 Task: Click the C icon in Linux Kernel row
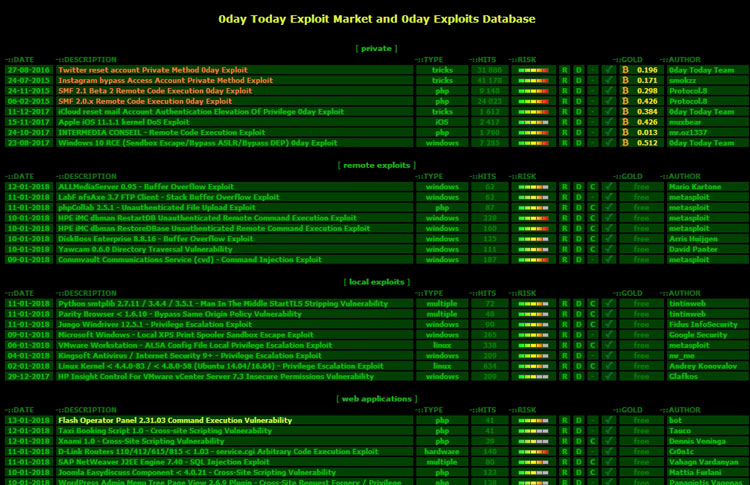[x=593, y=366]
